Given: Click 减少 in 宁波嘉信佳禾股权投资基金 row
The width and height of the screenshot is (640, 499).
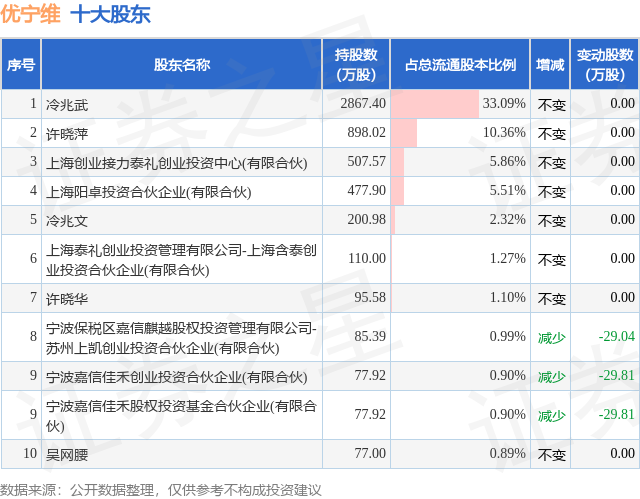Looking at the screenshot, I should click(x=551, y=415).
